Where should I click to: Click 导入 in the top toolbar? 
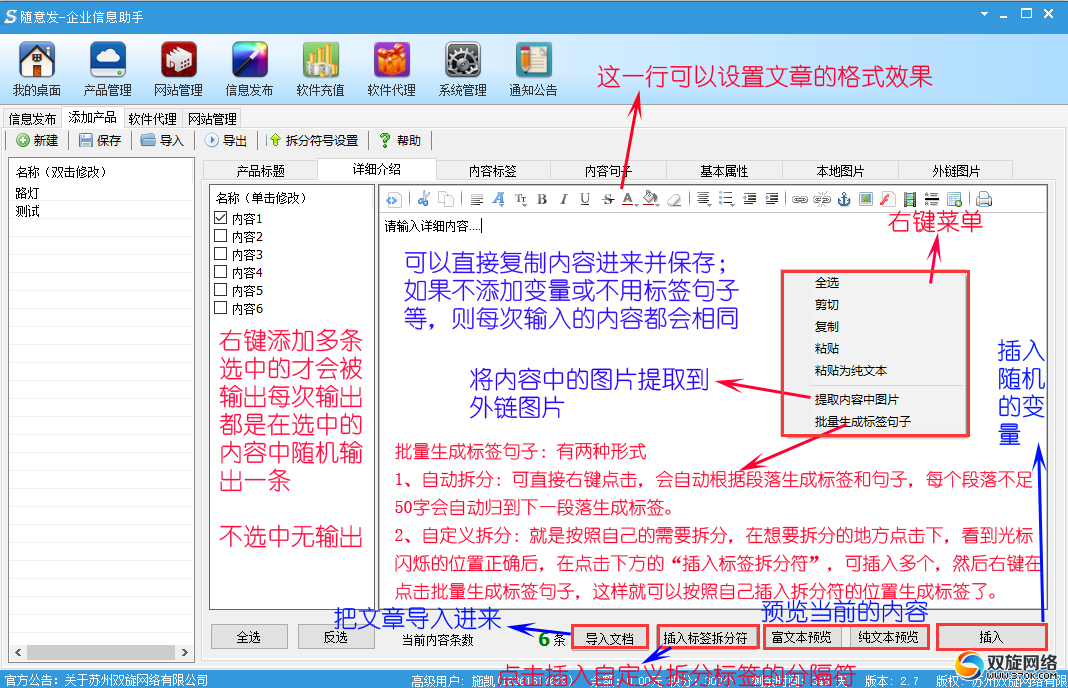(x=162, y=140)
